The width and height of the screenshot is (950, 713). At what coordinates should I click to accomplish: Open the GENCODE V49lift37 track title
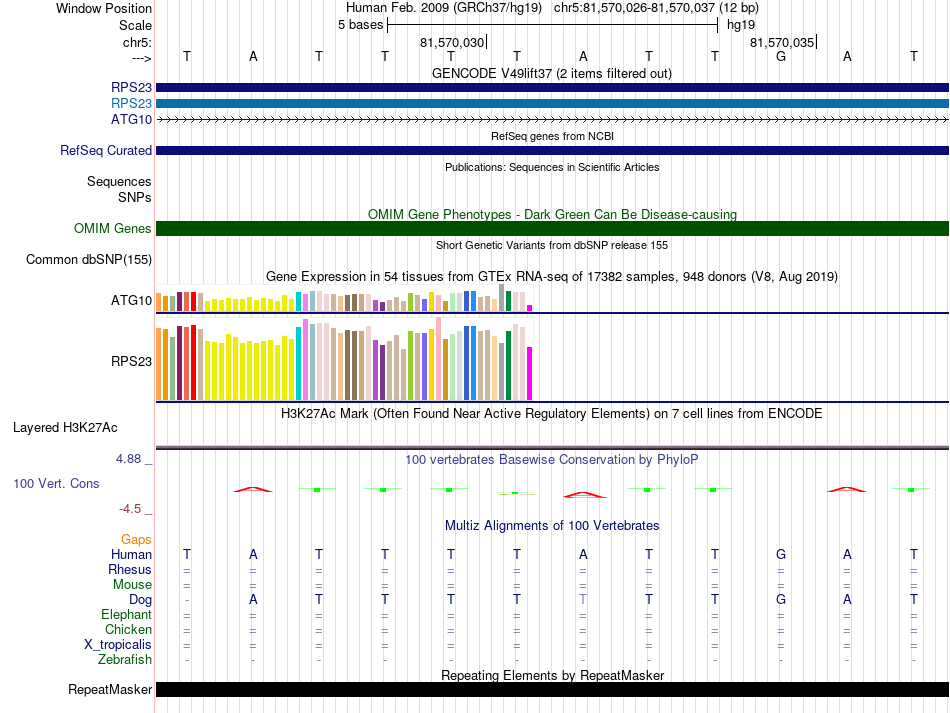coord(552,73)
